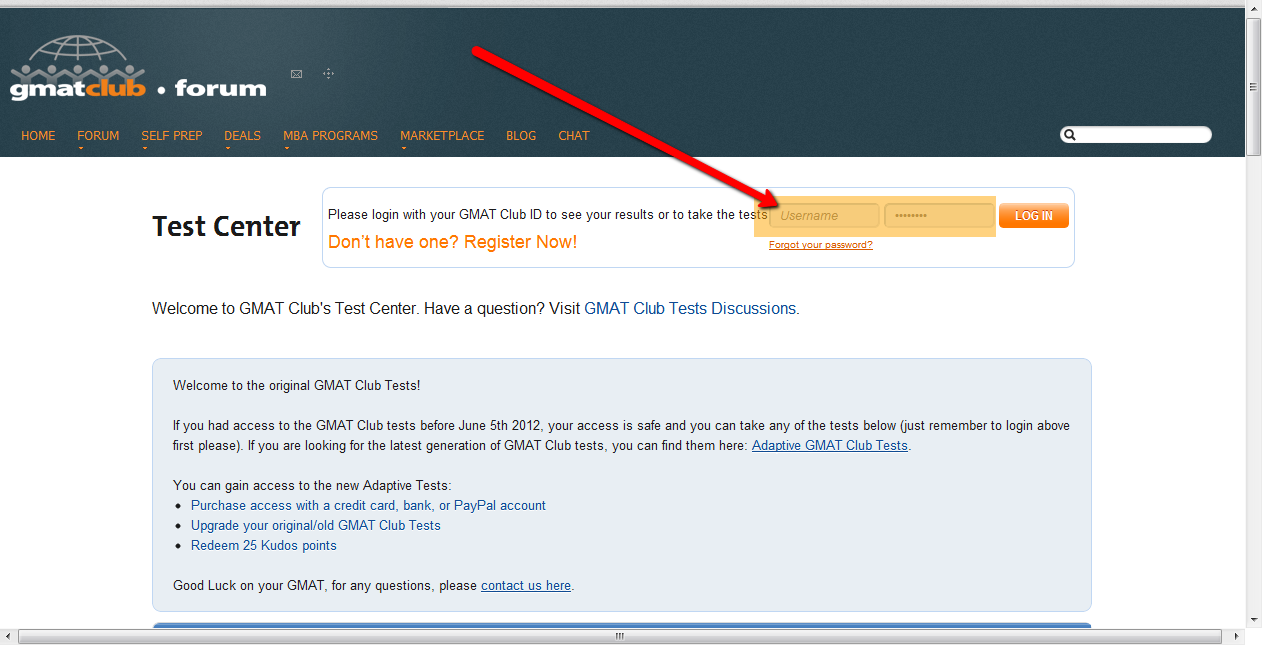Go to the CHAT menu item
The width and height of the screenshot is (1262, 645).
tap(573, 136)
